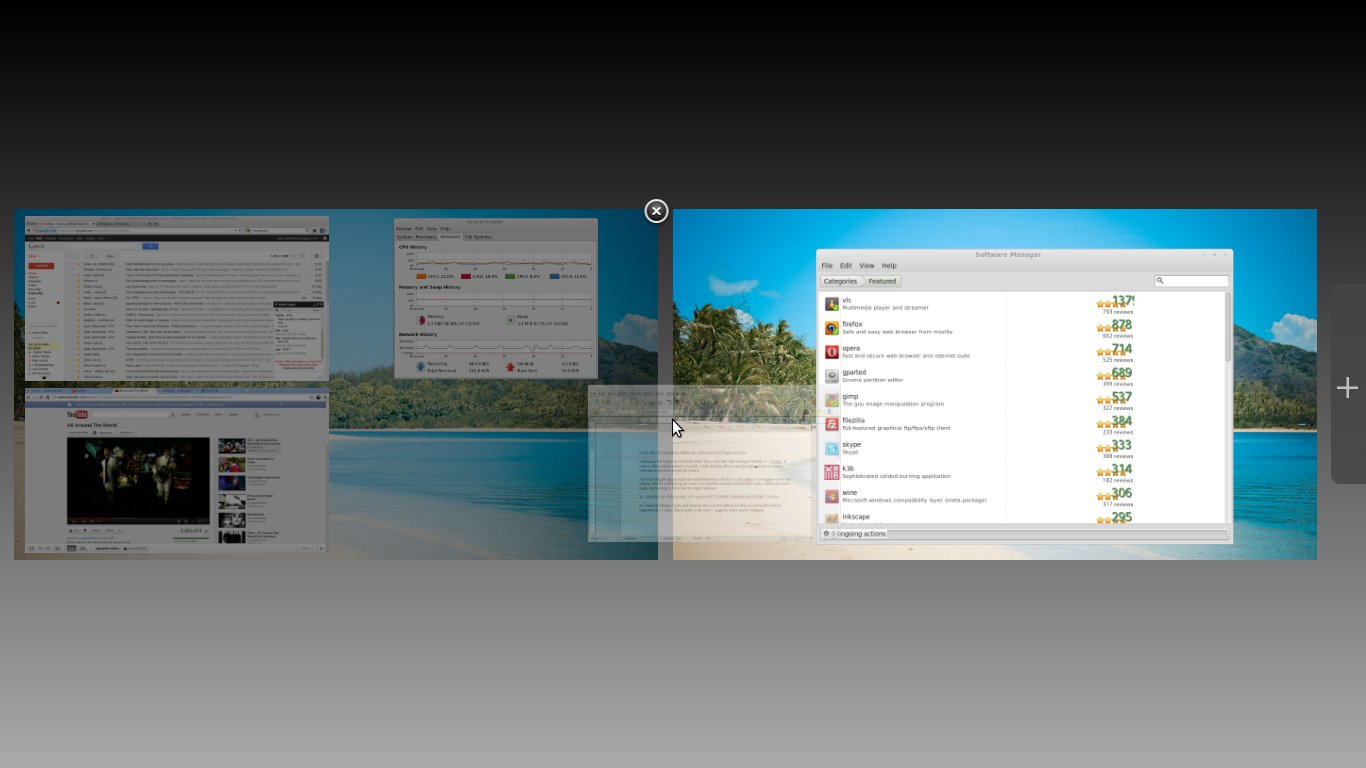This screenshot has height=768, width=1366.
Task: Click the Featured breadcrumb button
Action: click(x=882, y=282)
